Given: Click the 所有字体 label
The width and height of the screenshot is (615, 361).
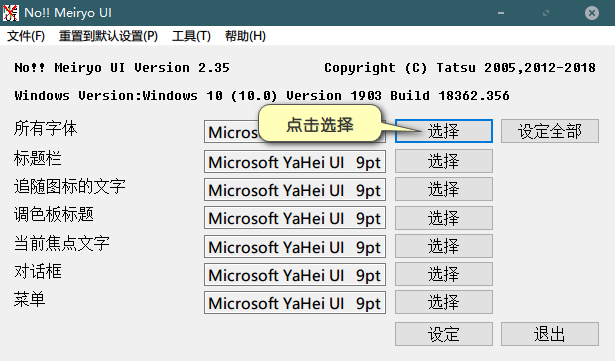Looking at the screenshot, I should click(x=45, y=128).
